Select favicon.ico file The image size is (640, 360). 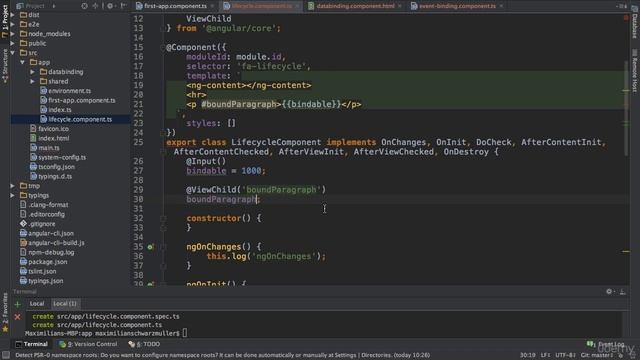49,129
